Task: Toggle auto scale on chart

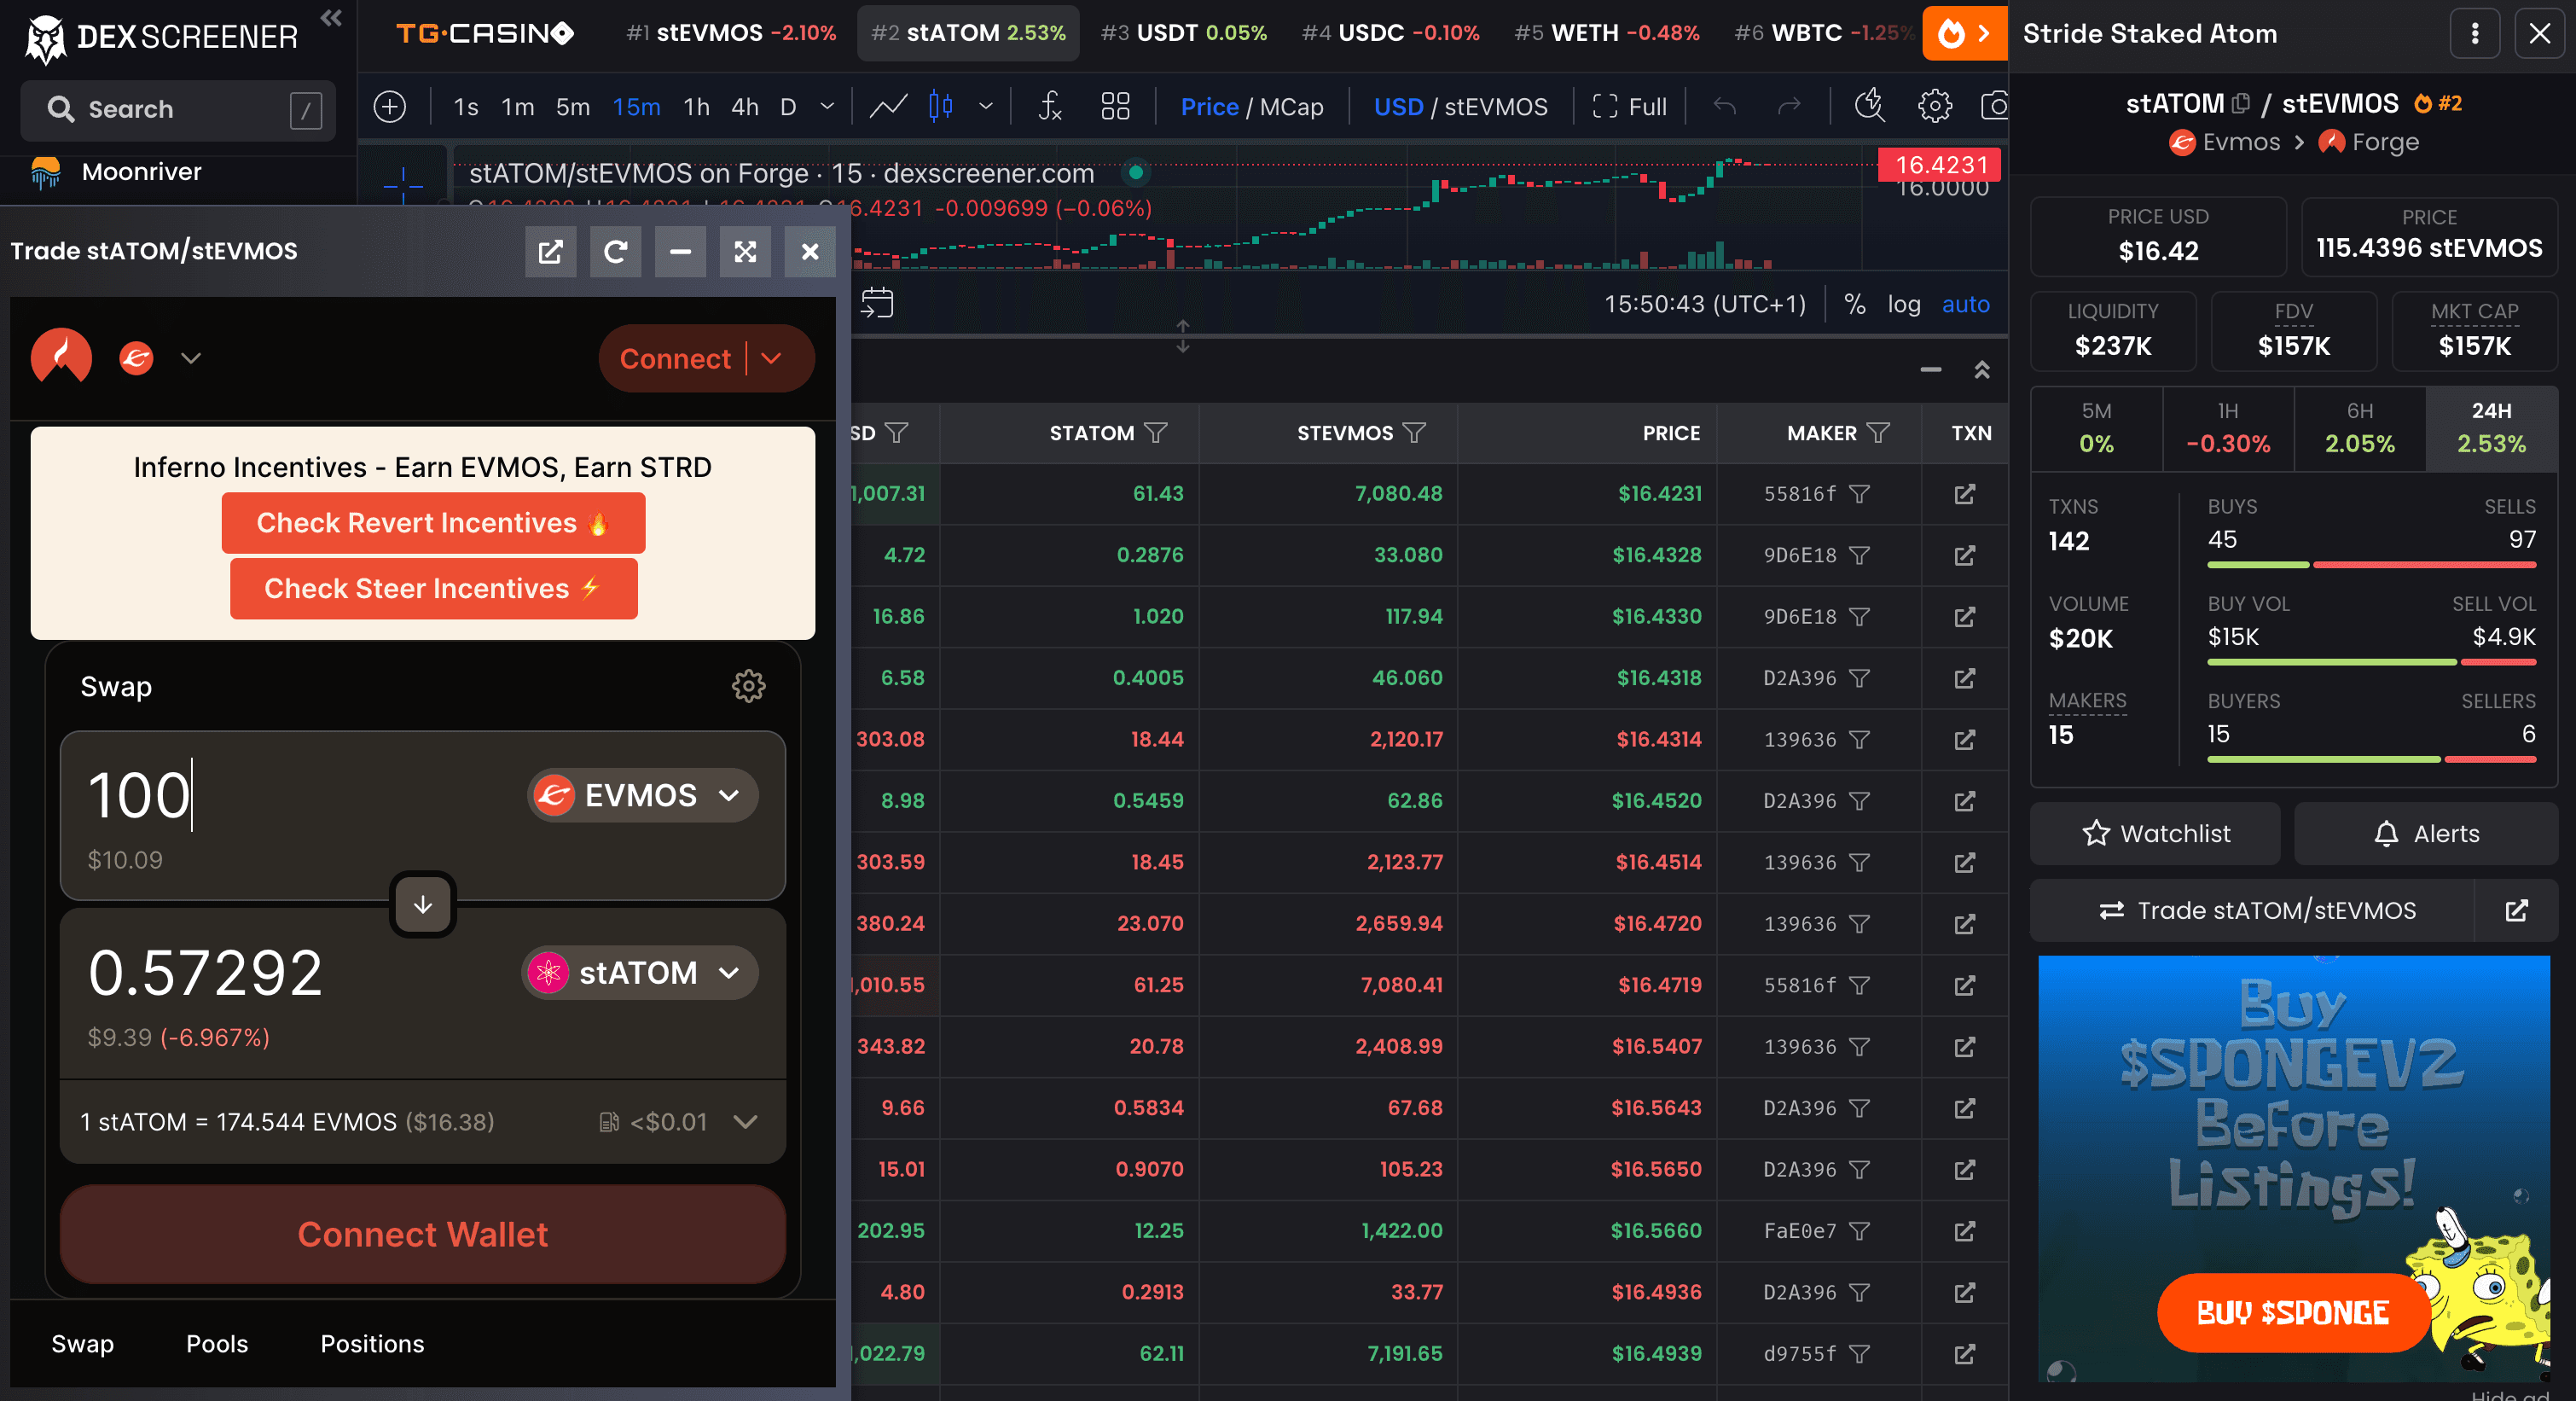Action: (1966, 304)
